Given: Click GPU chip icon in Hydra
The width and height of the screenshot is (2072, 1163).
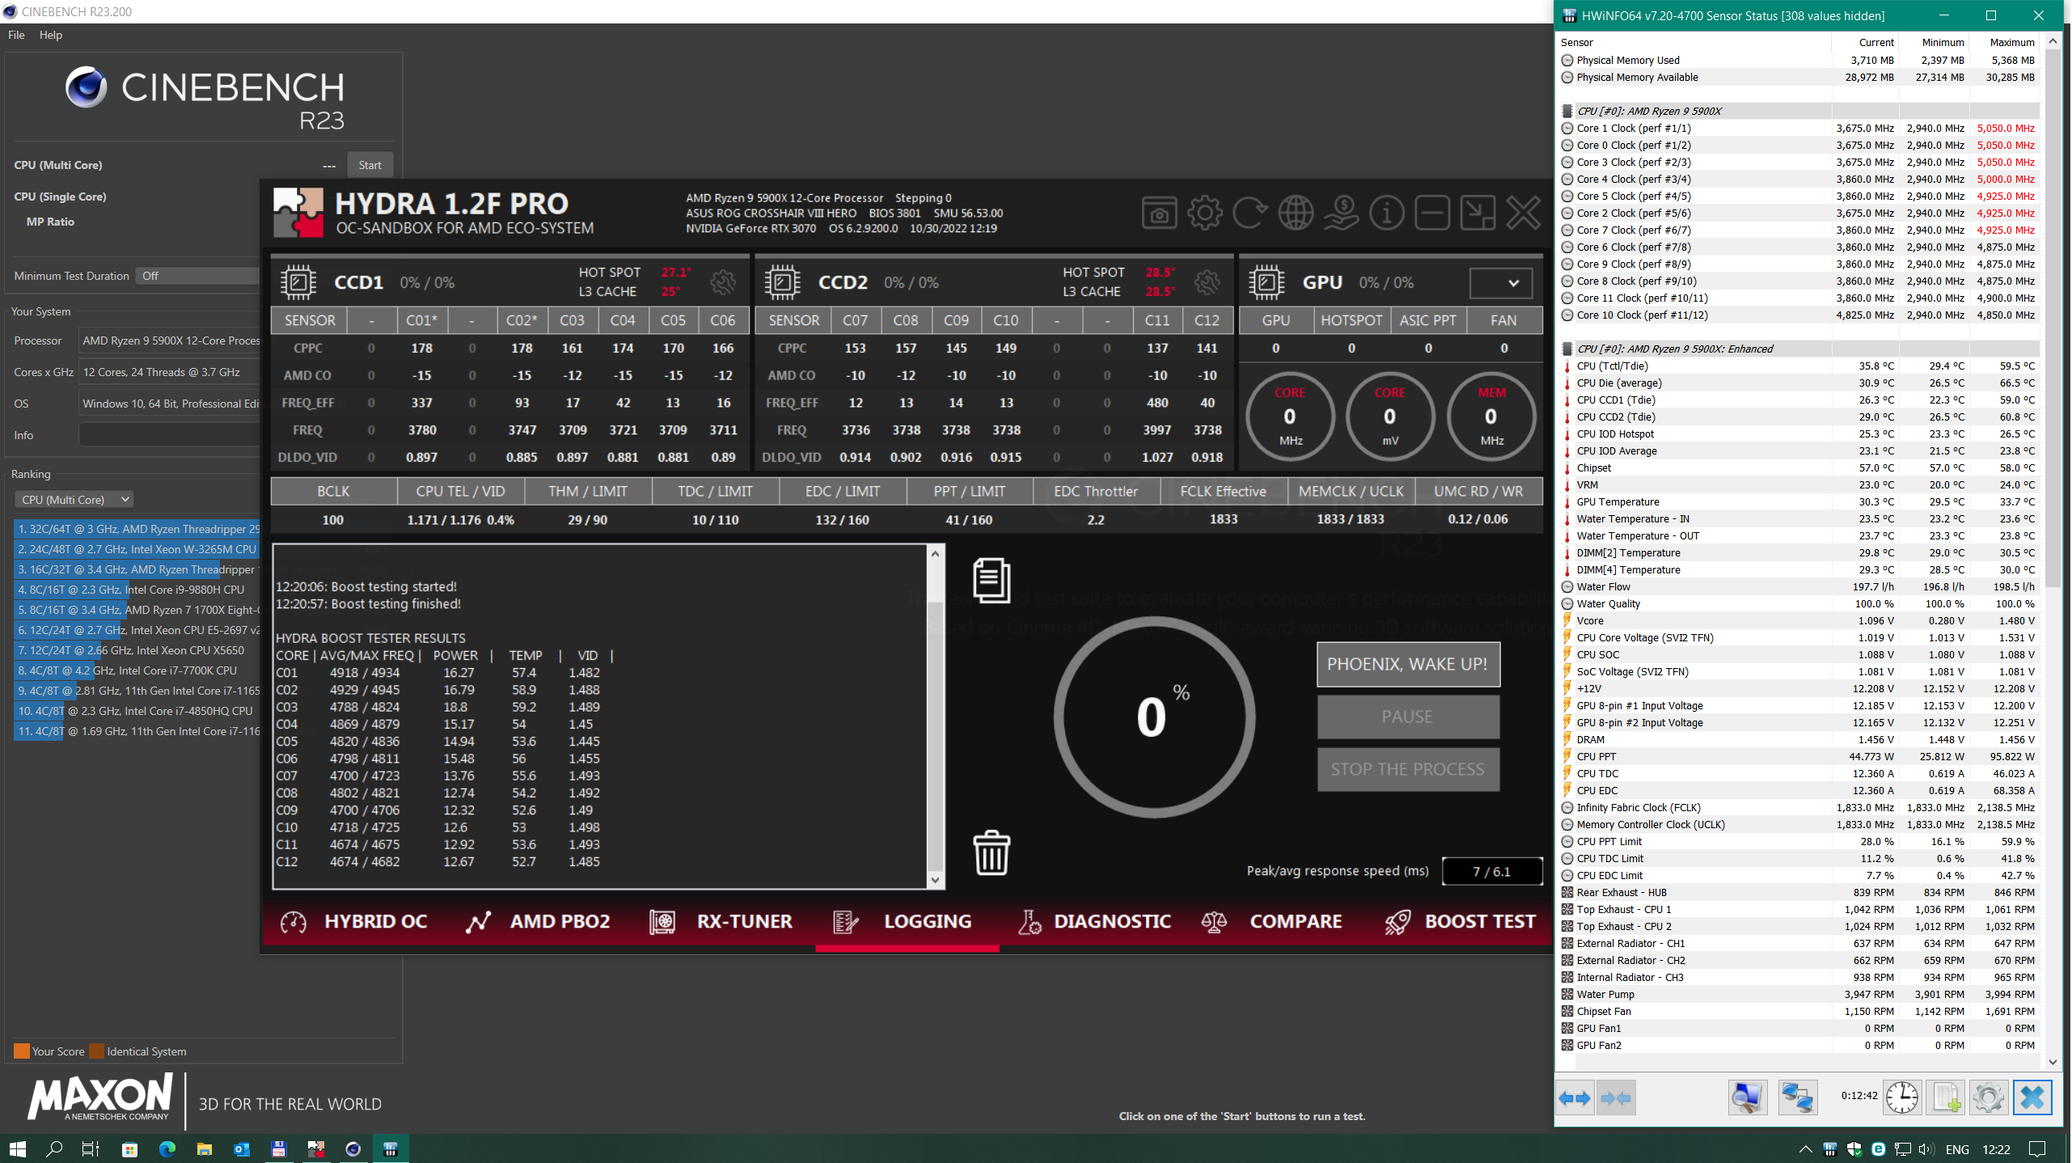Looking at the screenshot, I should pyautogui.click(x=1266, y=282).
